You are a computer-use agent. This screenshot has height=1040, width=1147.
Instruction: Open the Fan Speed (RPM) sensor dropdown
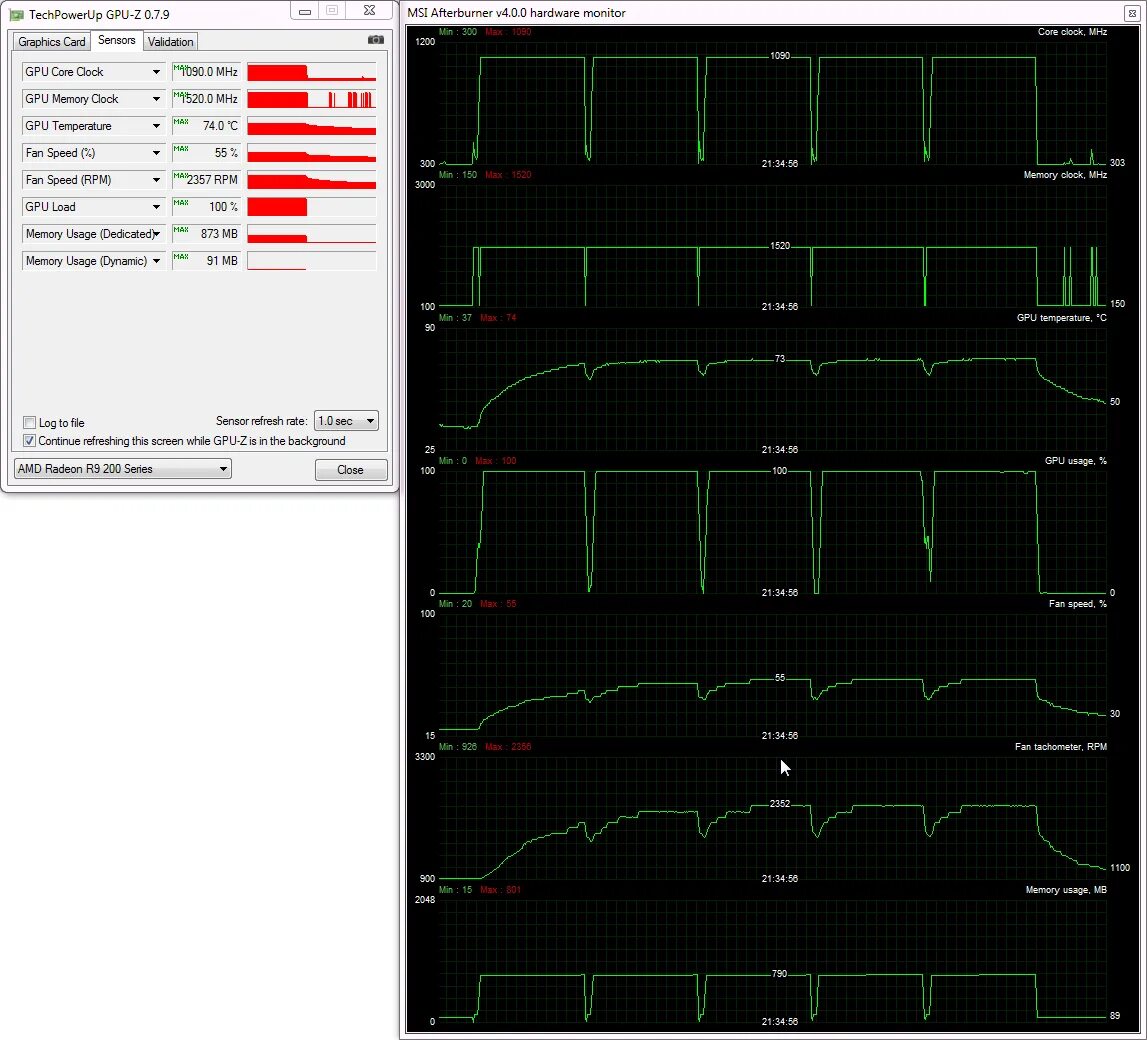[x=156, y=180]
